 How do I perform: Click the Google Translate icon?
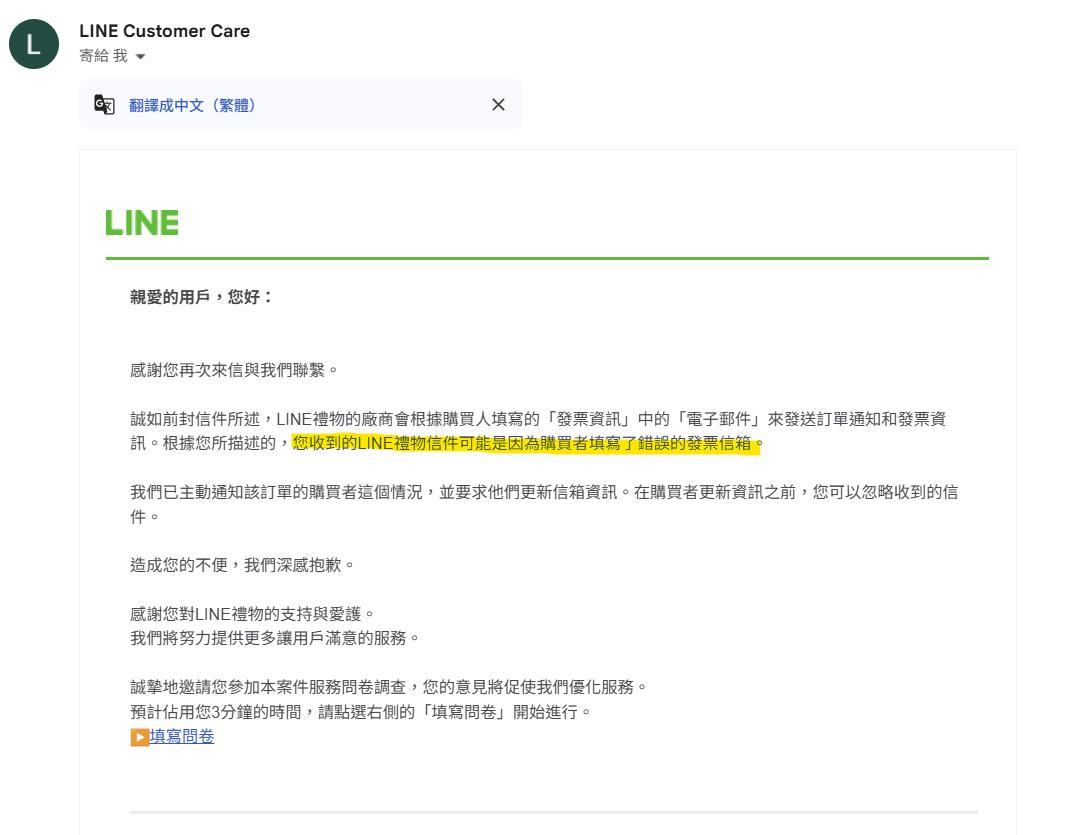pyautogui.click(x=104, y=104)
